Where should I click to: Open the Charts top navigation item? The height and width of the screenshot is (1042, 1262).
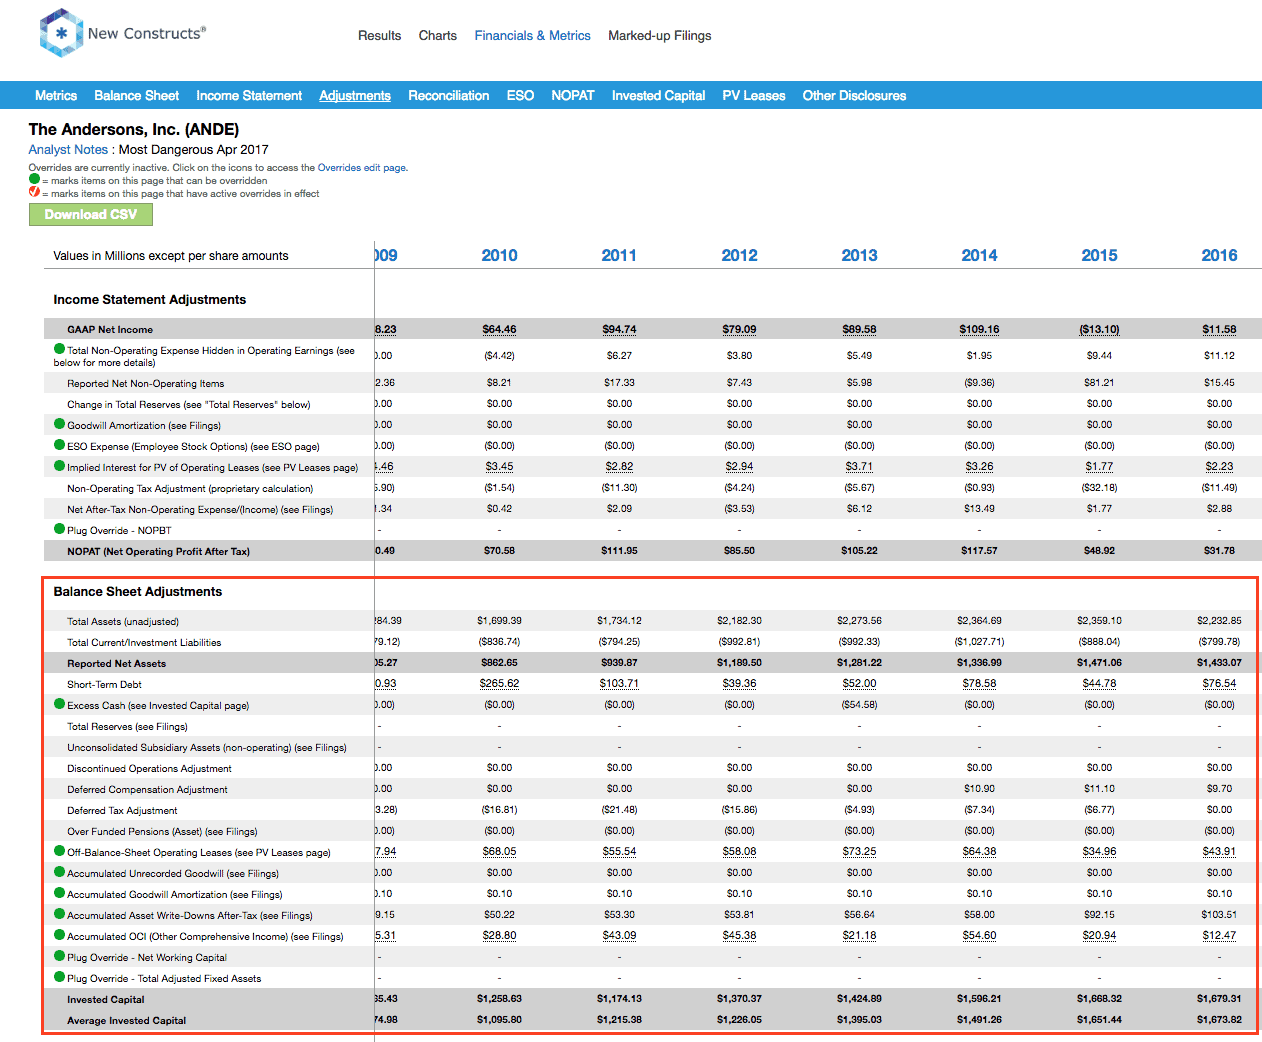(x=438, y=36)
